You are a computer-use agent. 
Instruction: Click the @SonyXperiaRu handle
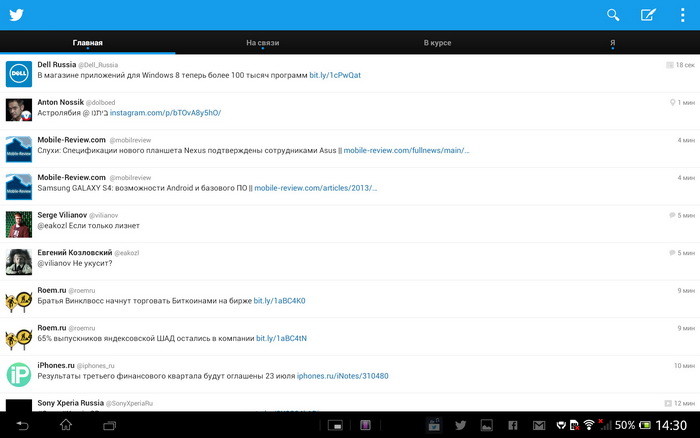[129, 403]
